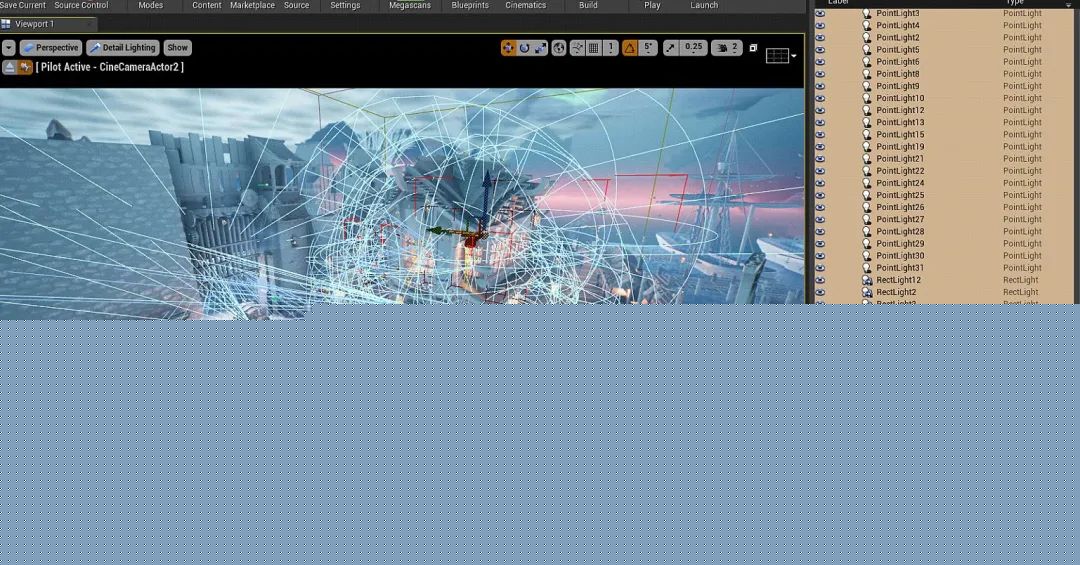Open the viewport options dropdown arrow
Image resolution: width=1080 pixels, height=565 pixels.
(x=9, y=48)
